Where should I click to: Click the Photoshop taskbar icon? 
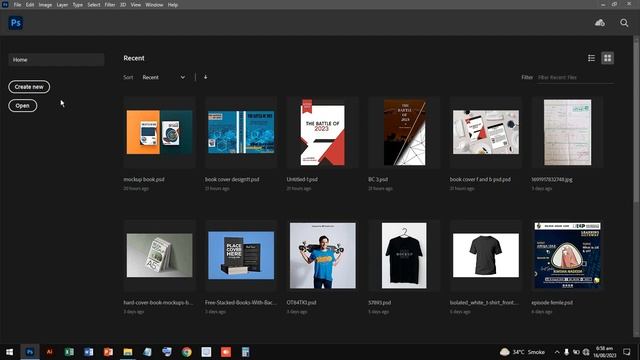[30, 352]
